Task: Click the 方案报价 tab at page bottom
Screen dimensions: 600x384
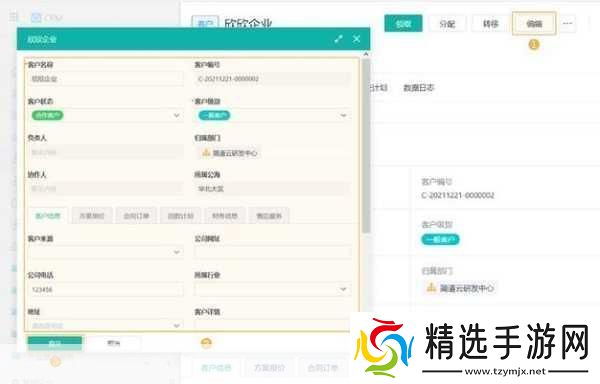Action: point(269,368)
